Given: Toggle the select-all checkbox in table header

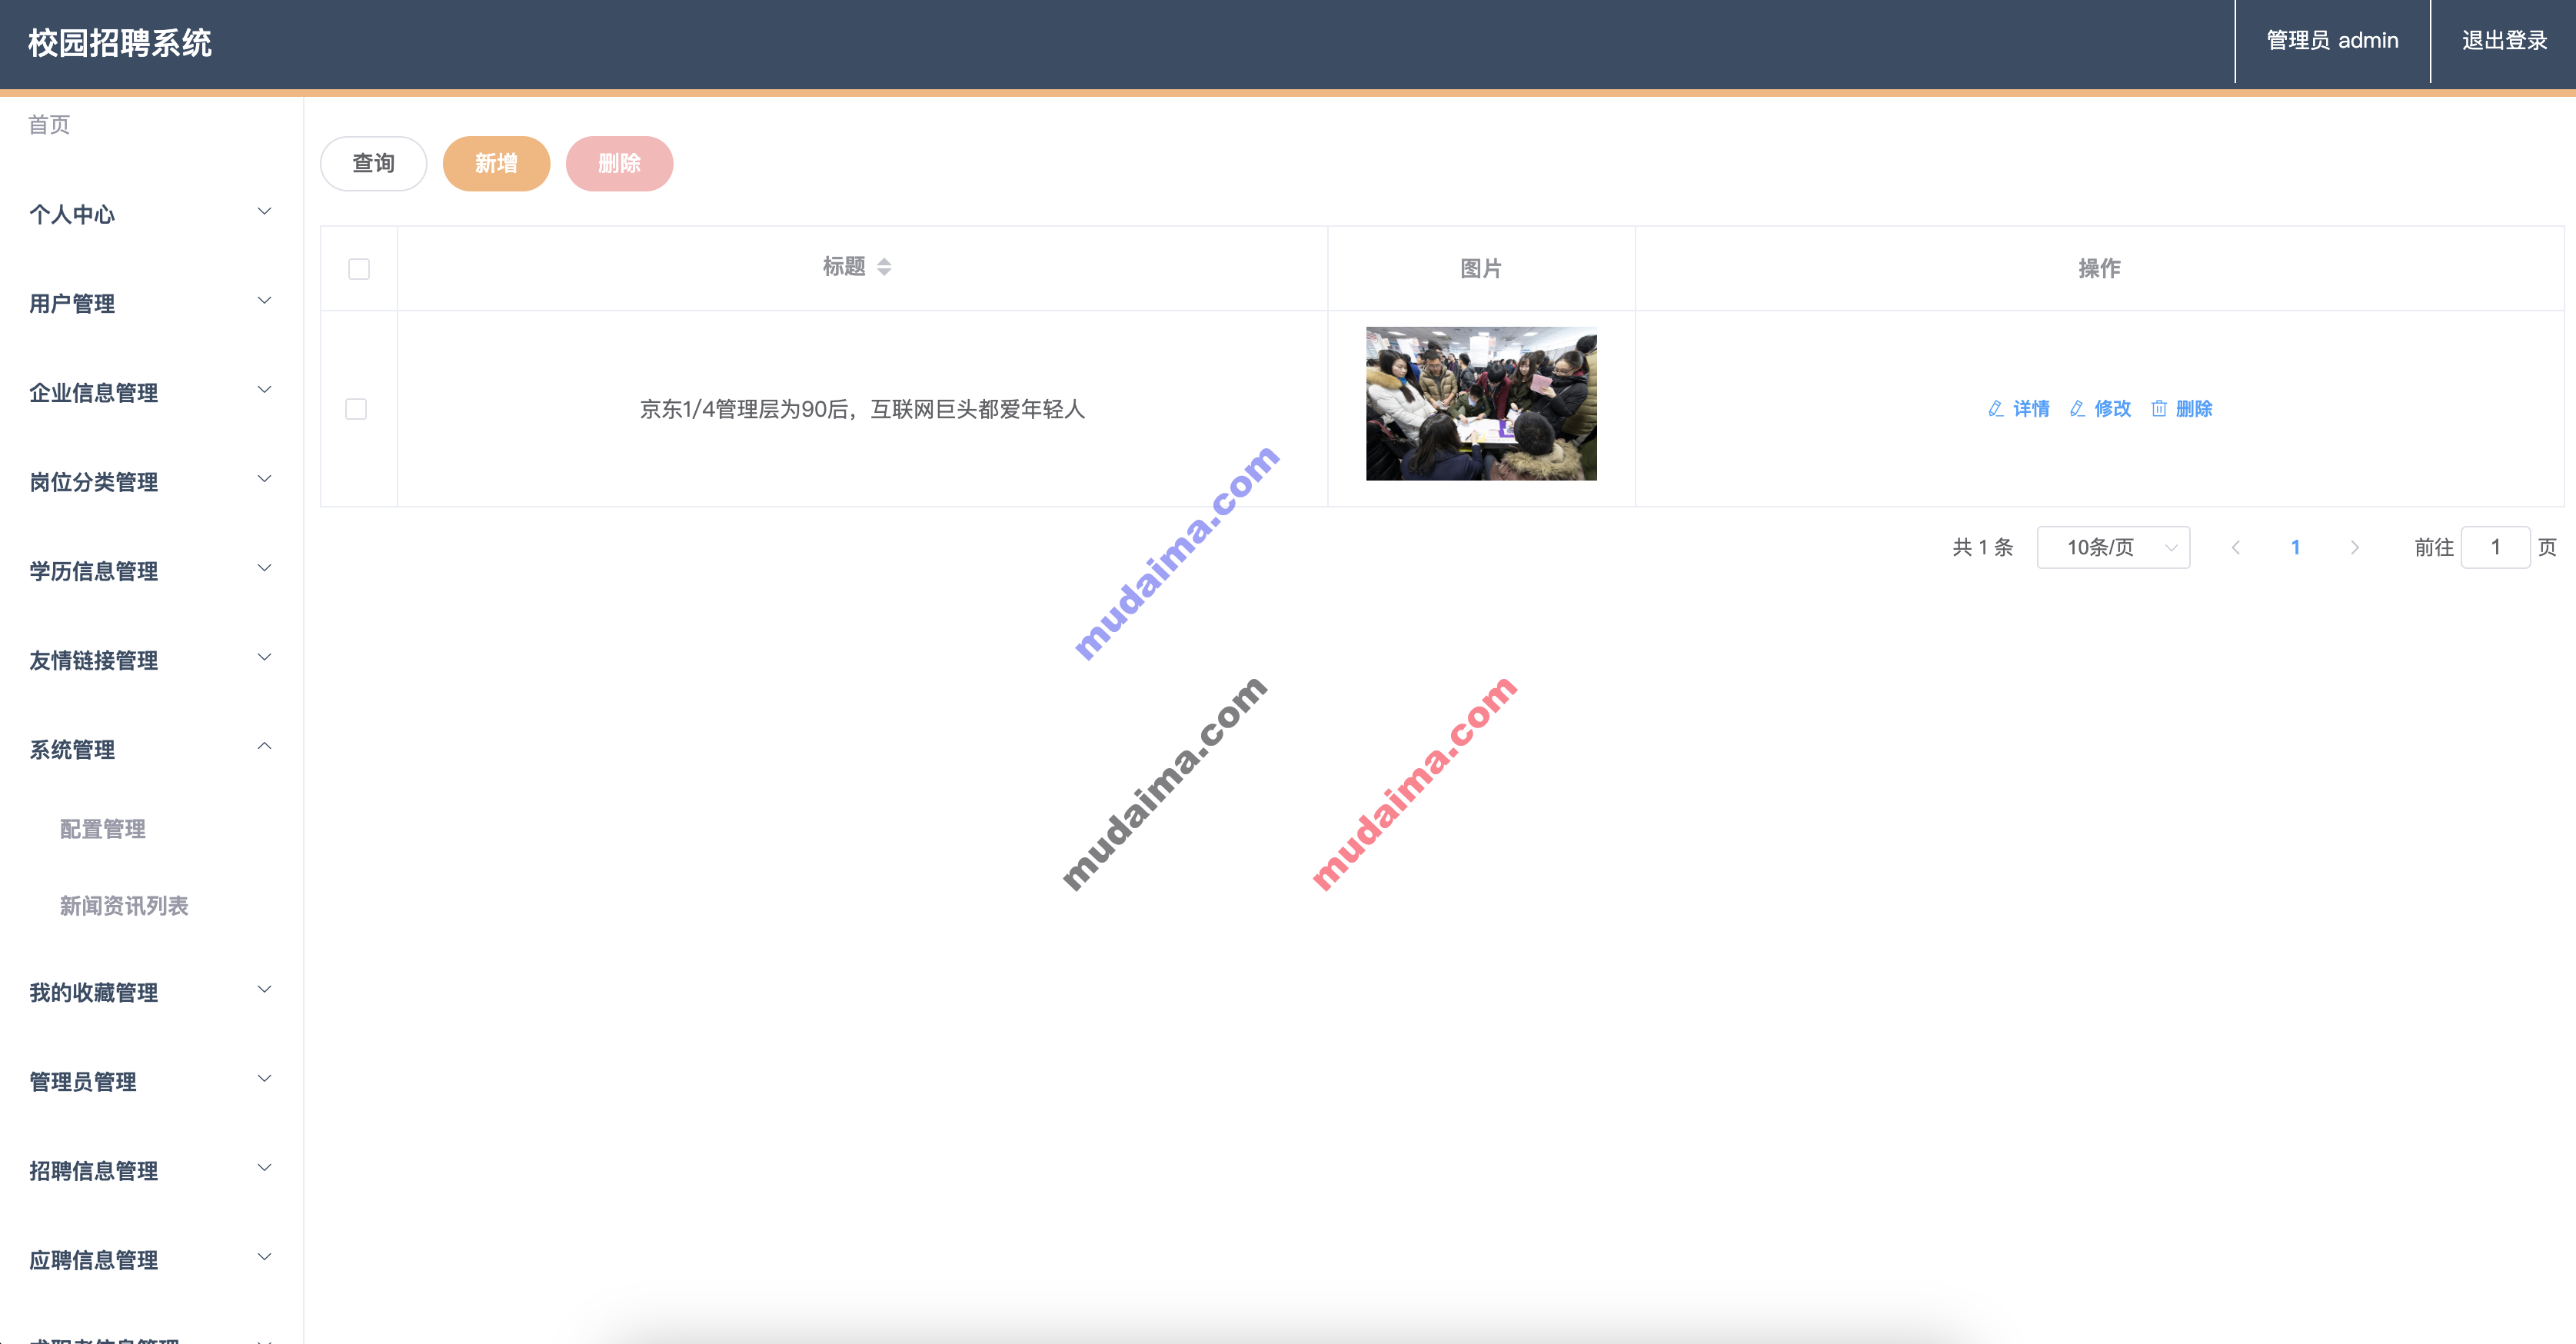Looking at the screenshot, I should tap(359, 269).
